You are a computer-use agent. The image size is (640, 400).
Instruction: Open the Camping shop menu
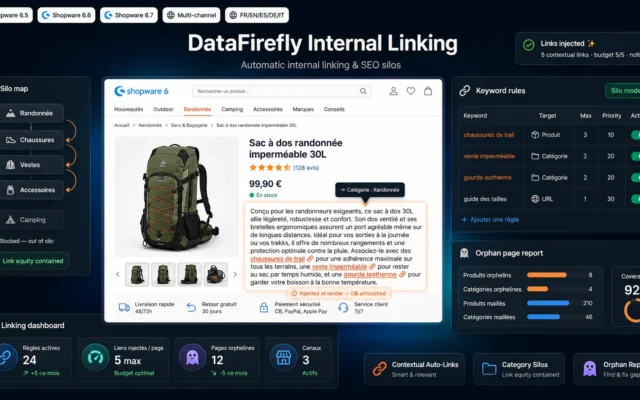tap(232, 109)
